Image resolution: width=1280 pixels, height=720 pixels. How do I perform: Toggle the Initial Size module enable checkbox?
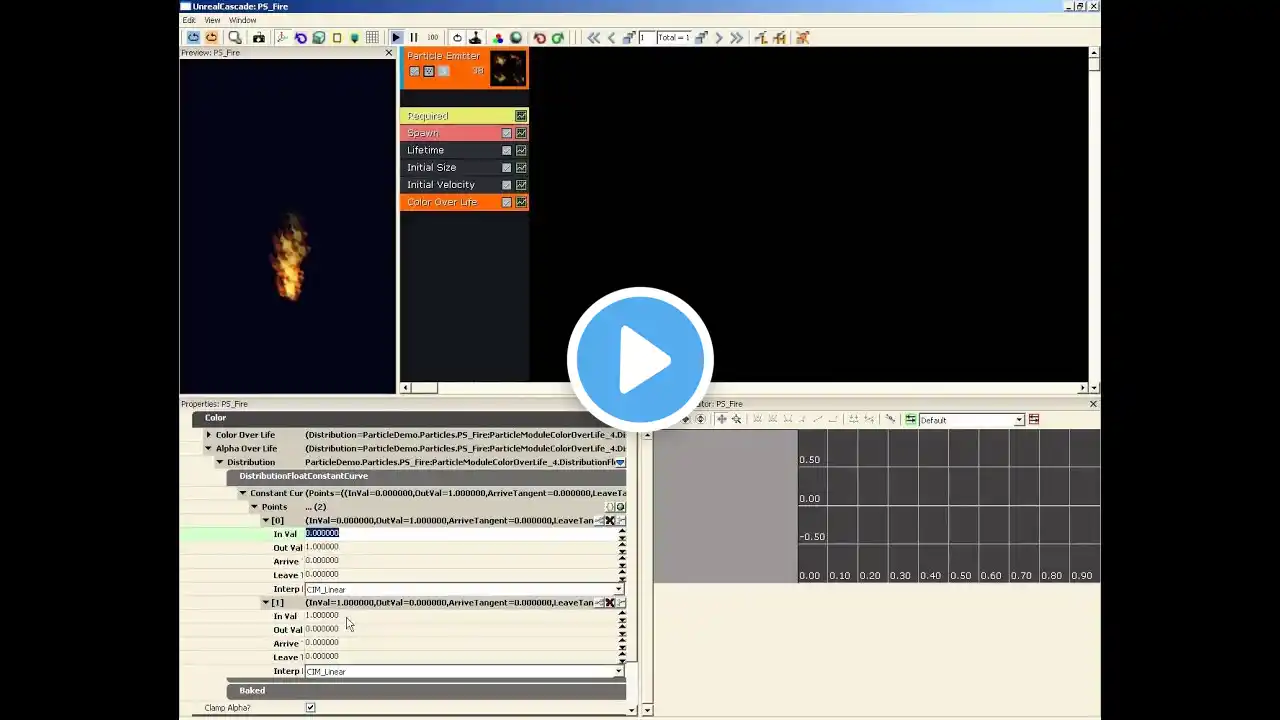coord(507,167)
